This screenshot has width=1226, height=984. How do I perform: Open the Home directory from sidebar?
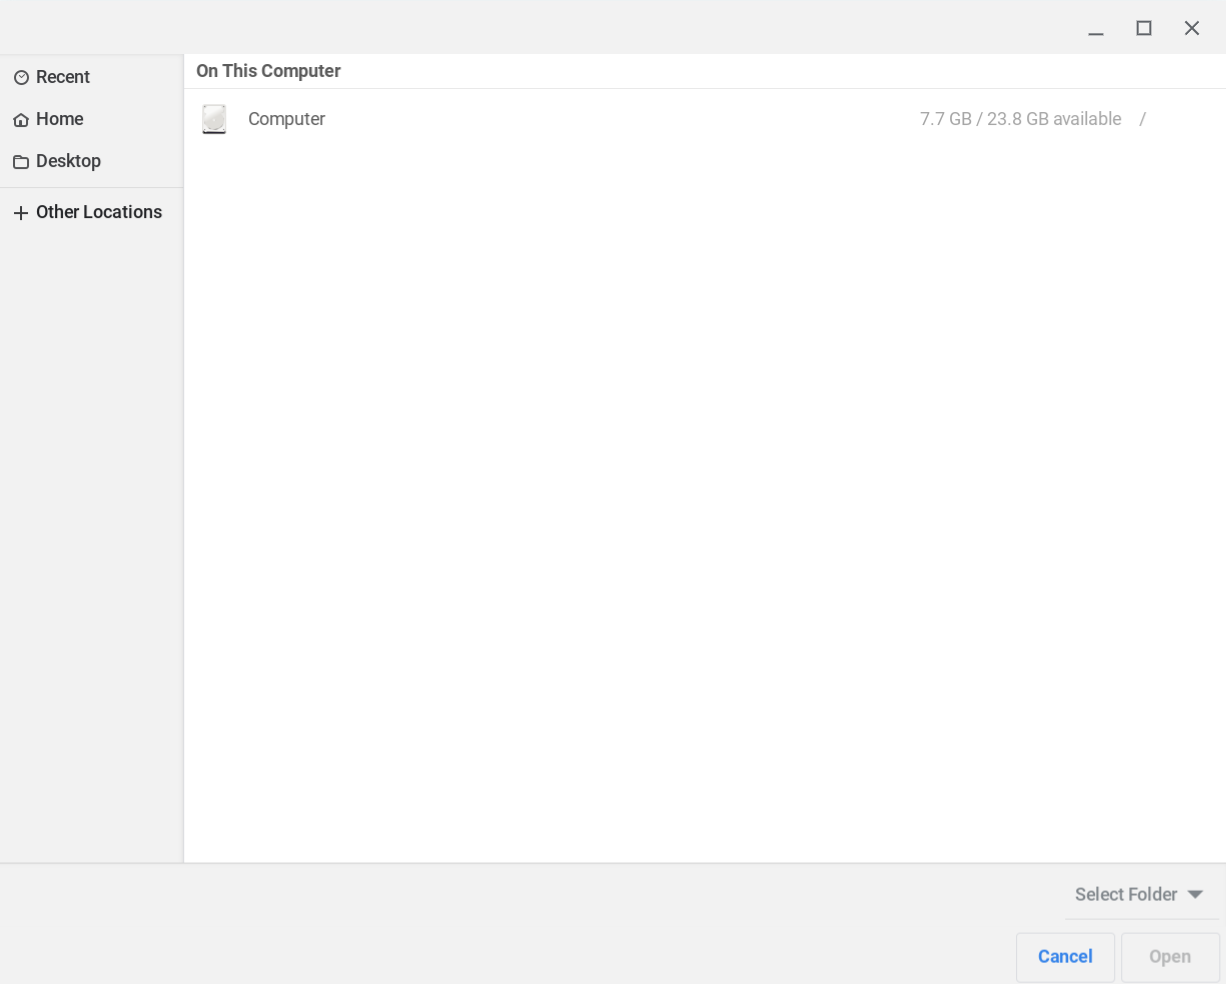[60, 119]
